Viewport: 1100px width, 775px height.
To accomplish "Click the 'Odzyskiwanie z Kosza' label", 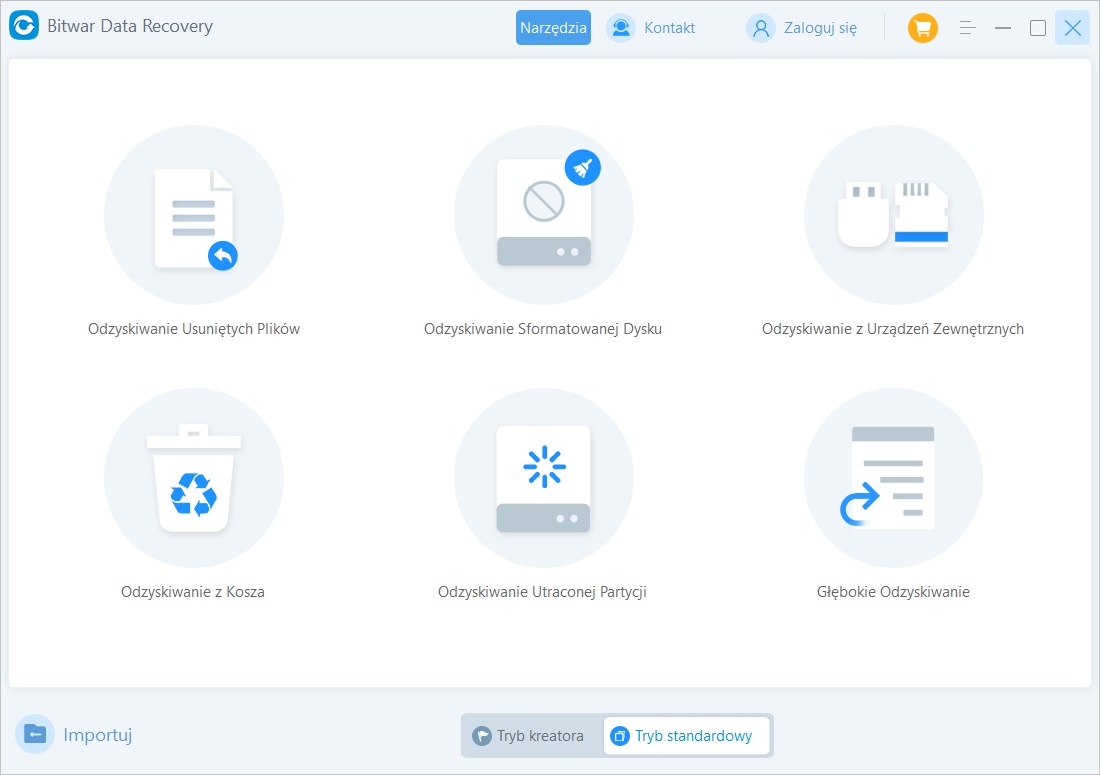I will [193, 592].
